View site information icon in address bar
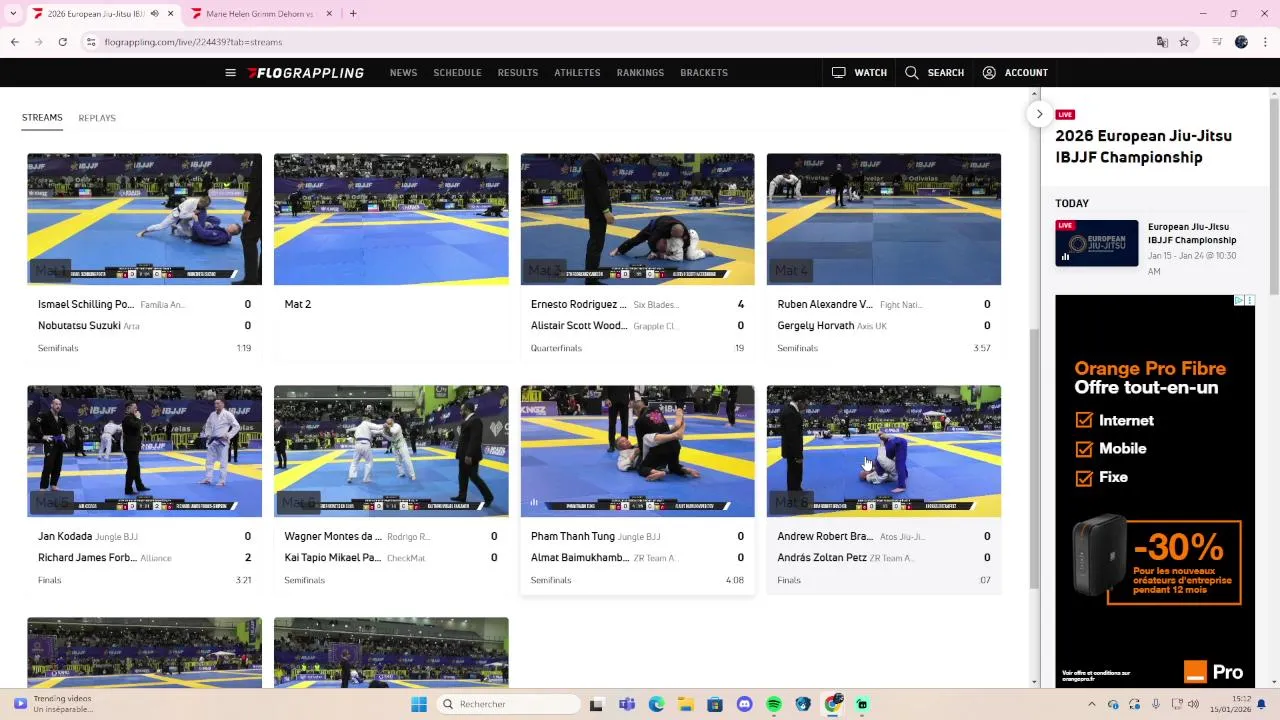This screenshot has height=720, width=1280. tap(91, 42)
